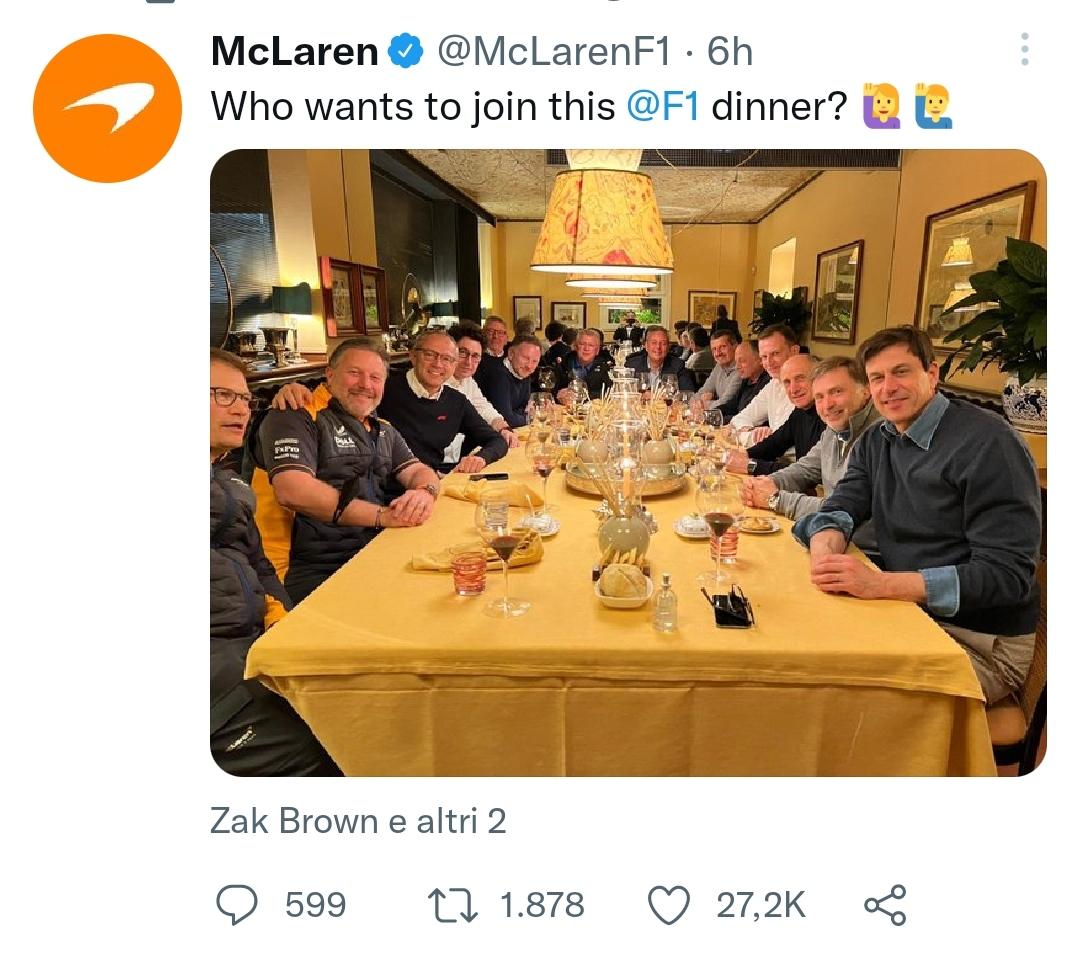Viewport: 1080px width, 959px height.
Task: Click the "Who wants to join this" text
Action: 412,106
